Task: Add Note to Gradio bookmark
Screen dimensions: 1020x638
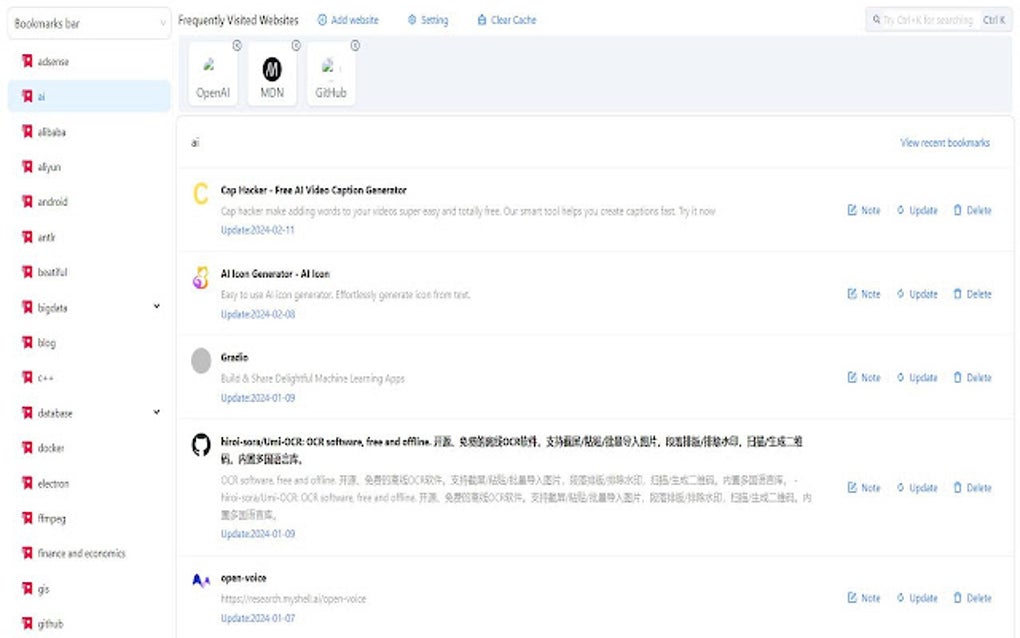Action: coord(864,377)
